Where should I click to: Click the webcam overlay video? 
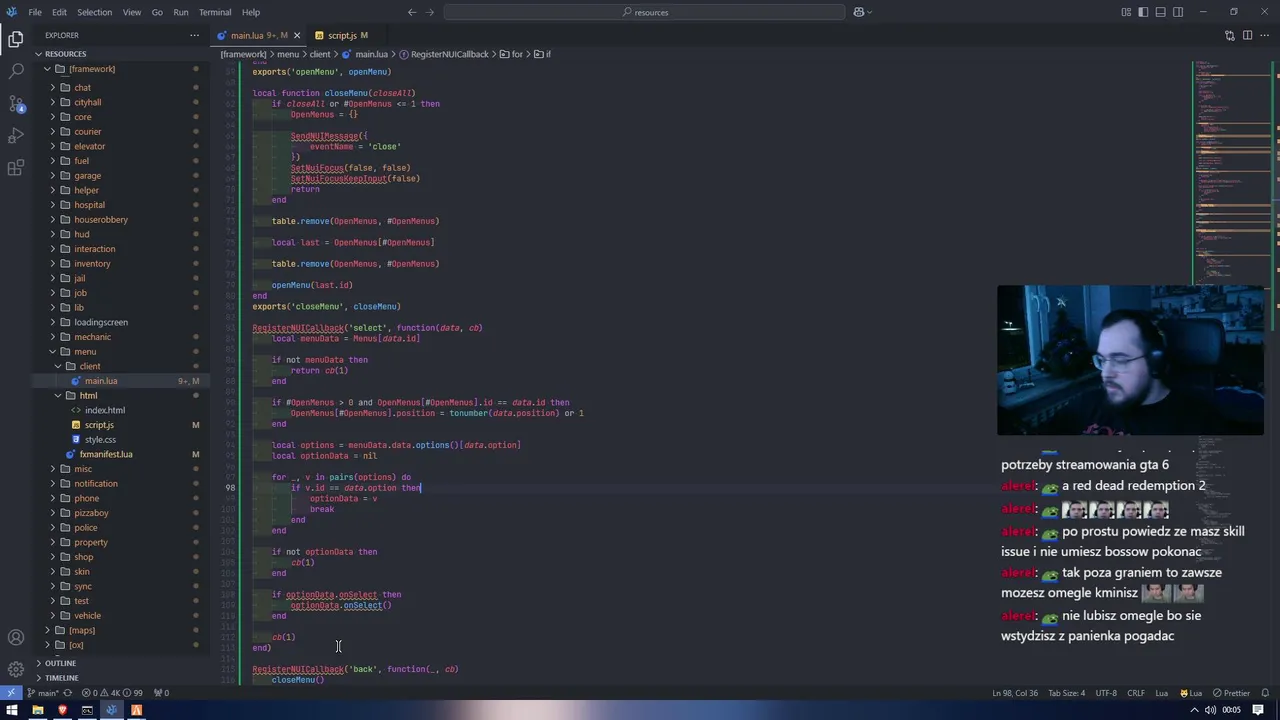click(x=1130, y=361)
